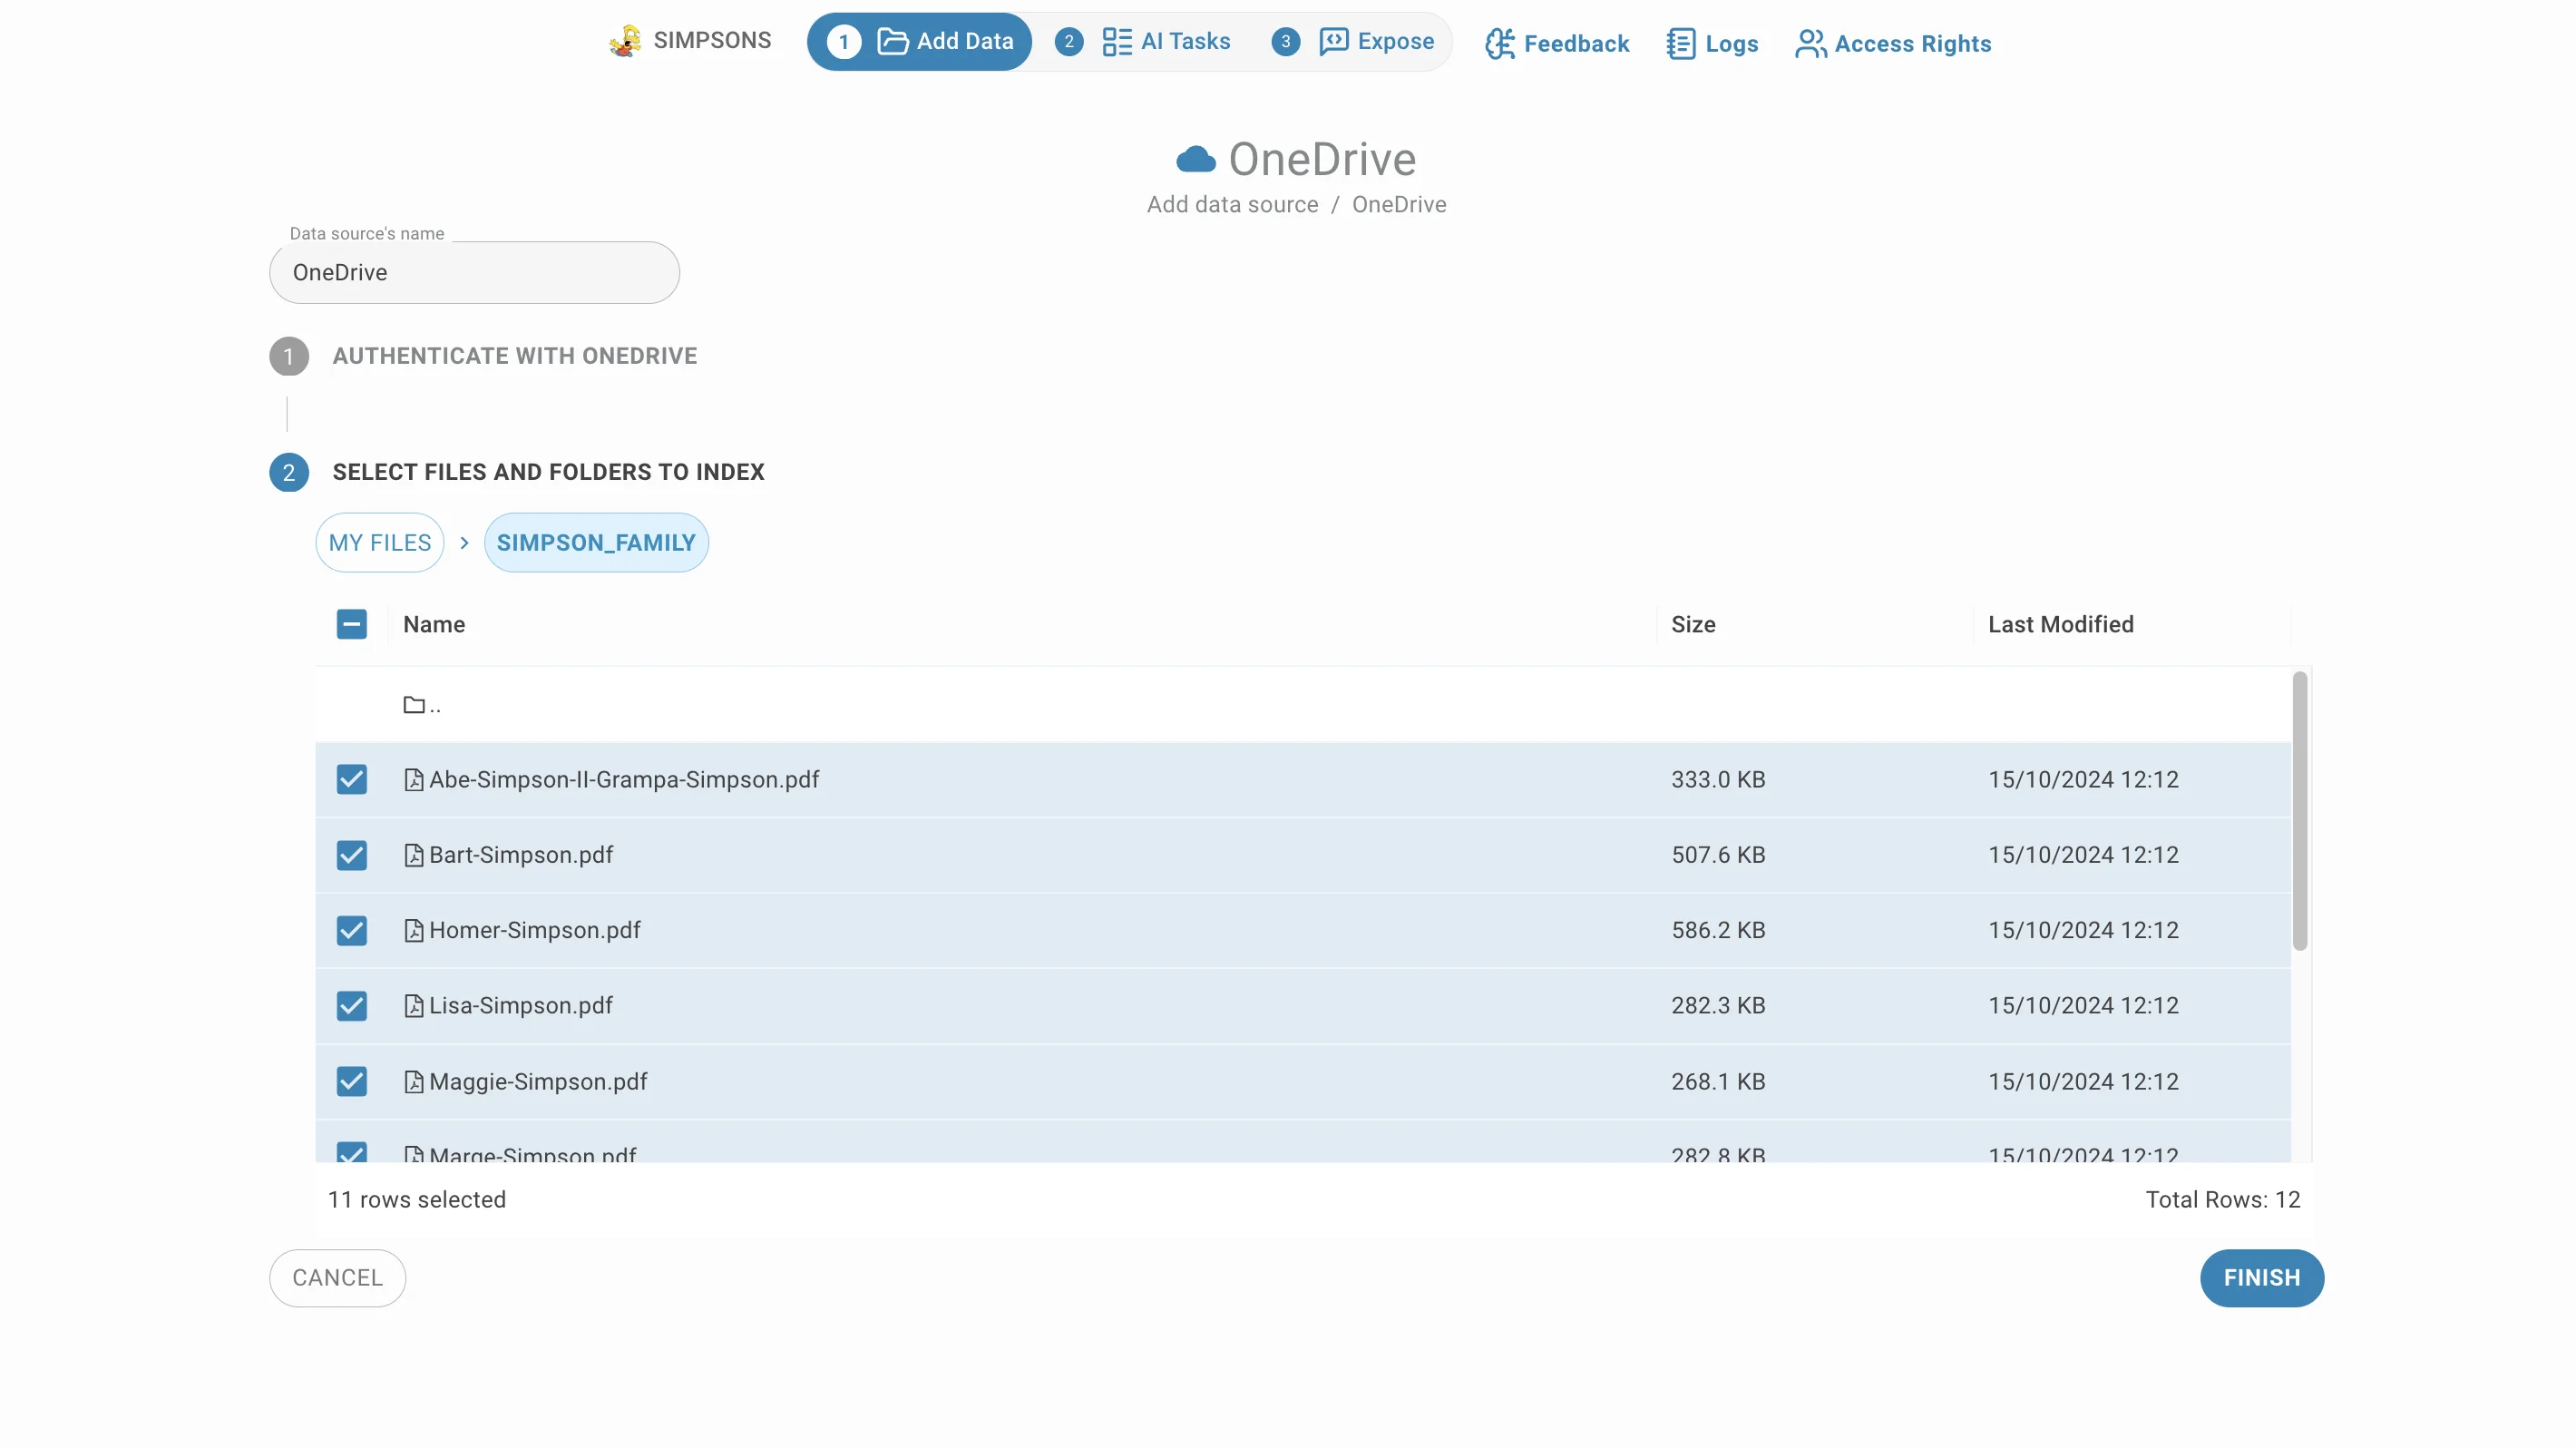Viewport: 2576px width, 1448px height.
Task: Click step 2 circle for Select Files
Action: [x=289, y=472]
